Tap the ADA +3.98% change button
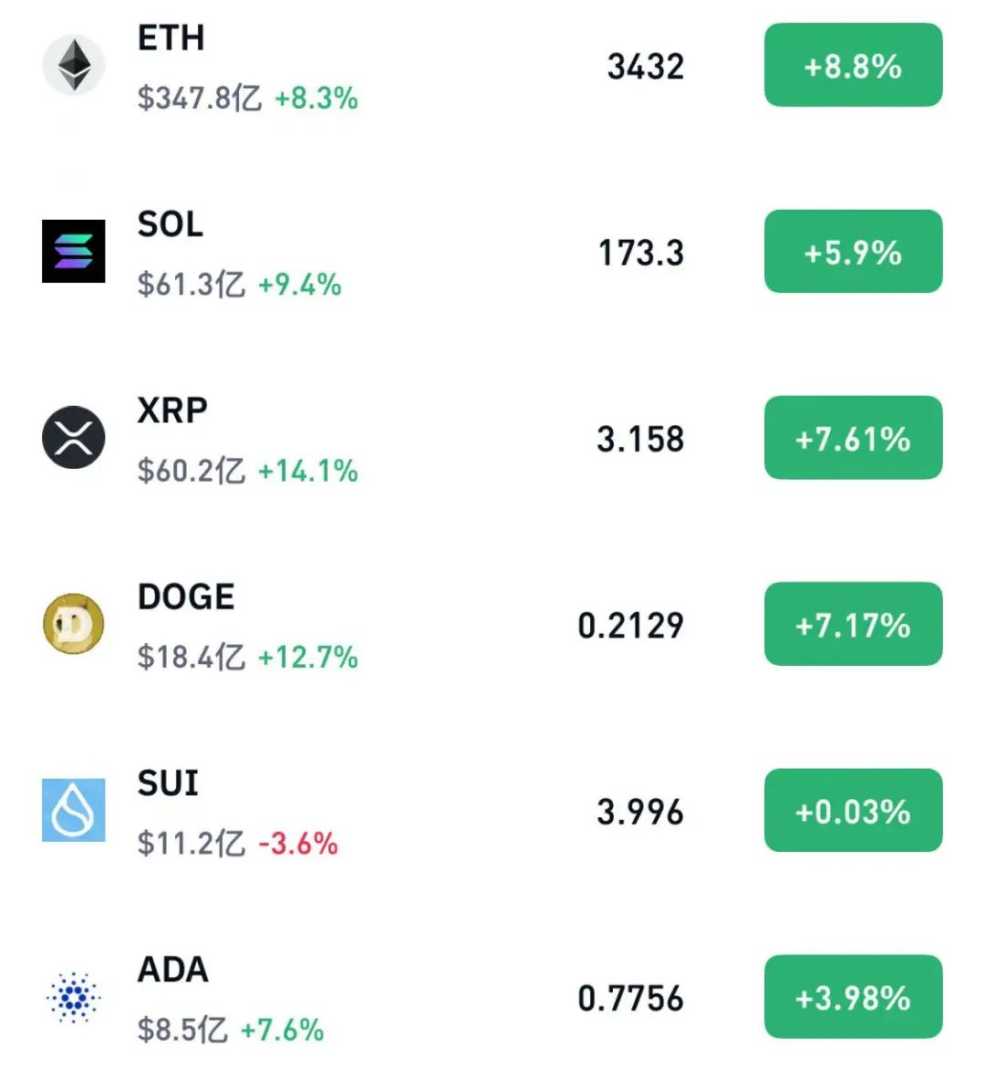The width and height of the screenshot is (985, 1080). click(x=853, y=997)
